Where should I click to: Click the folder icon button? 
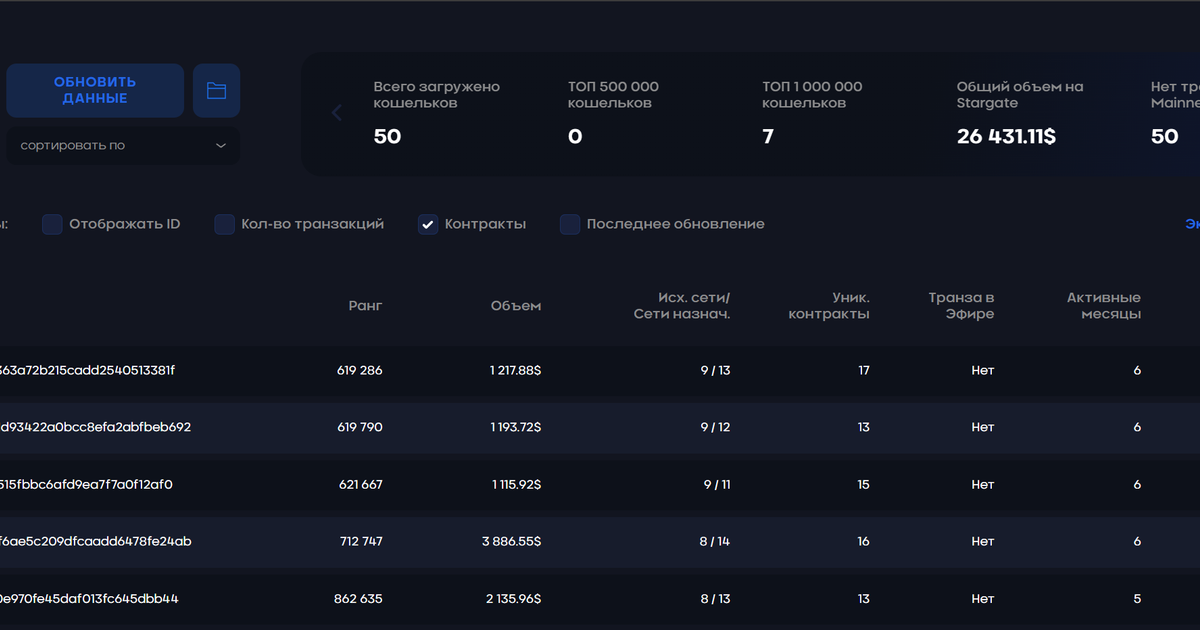pyautogui.click(x=216, y=91)
